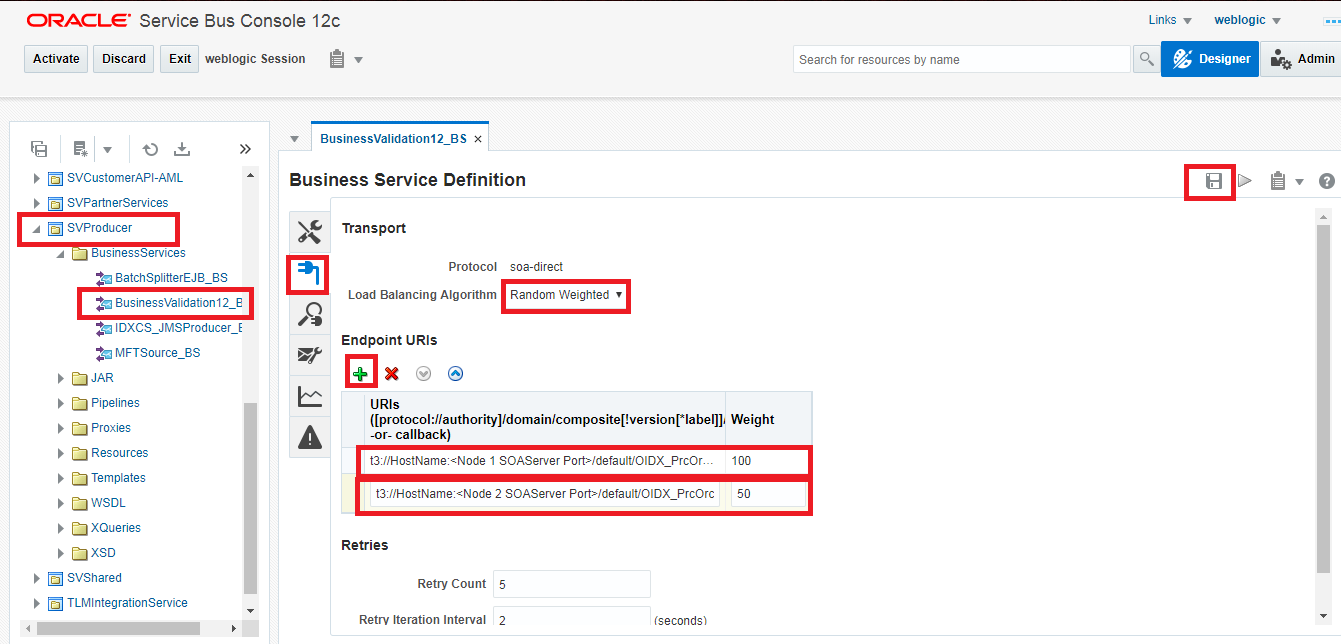Open the Load Balancing Algorithm dropdown
This screenshot has width=1341, height=644.
click(565, 296)
